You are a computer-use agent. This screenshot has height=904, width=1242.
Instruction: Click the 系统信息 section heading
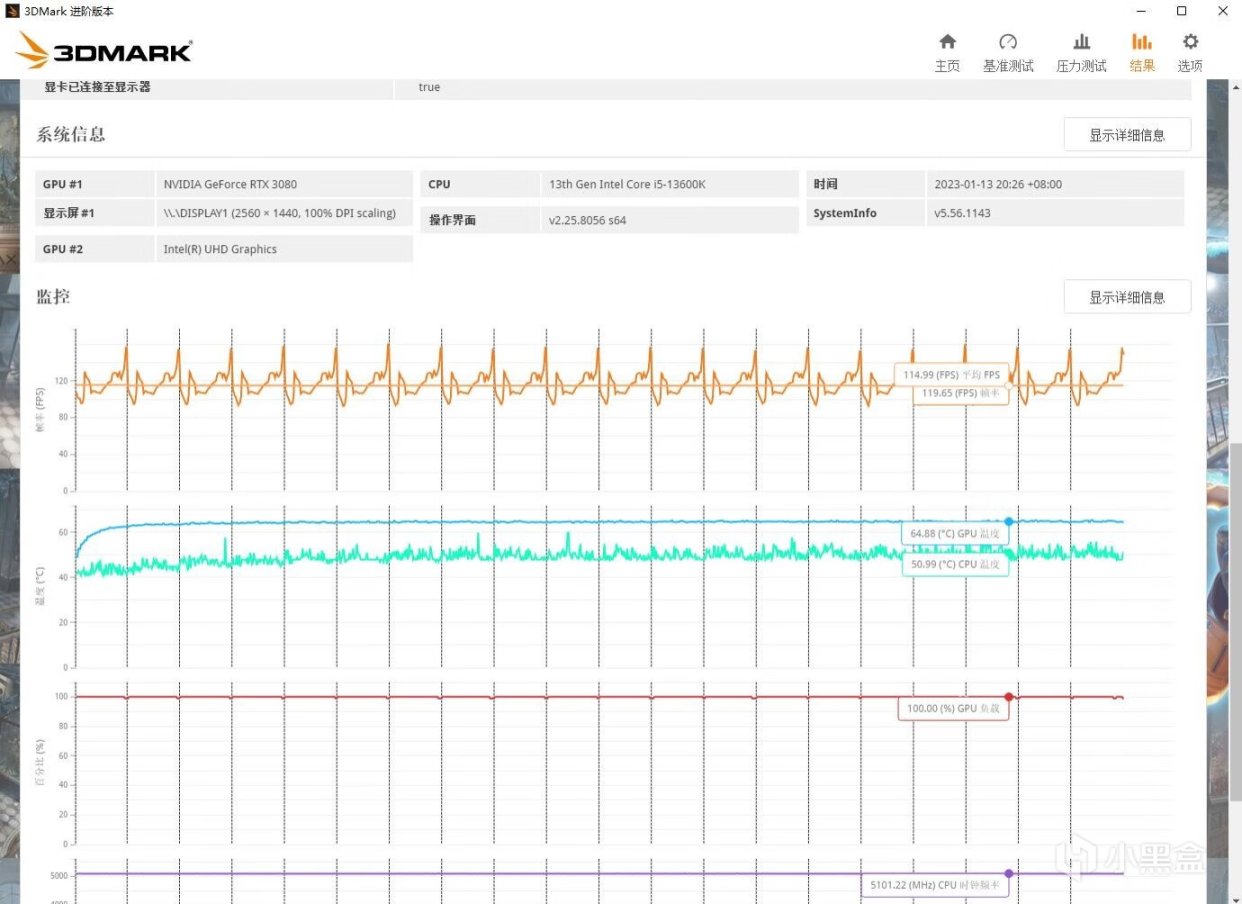(x=71, y=134)
